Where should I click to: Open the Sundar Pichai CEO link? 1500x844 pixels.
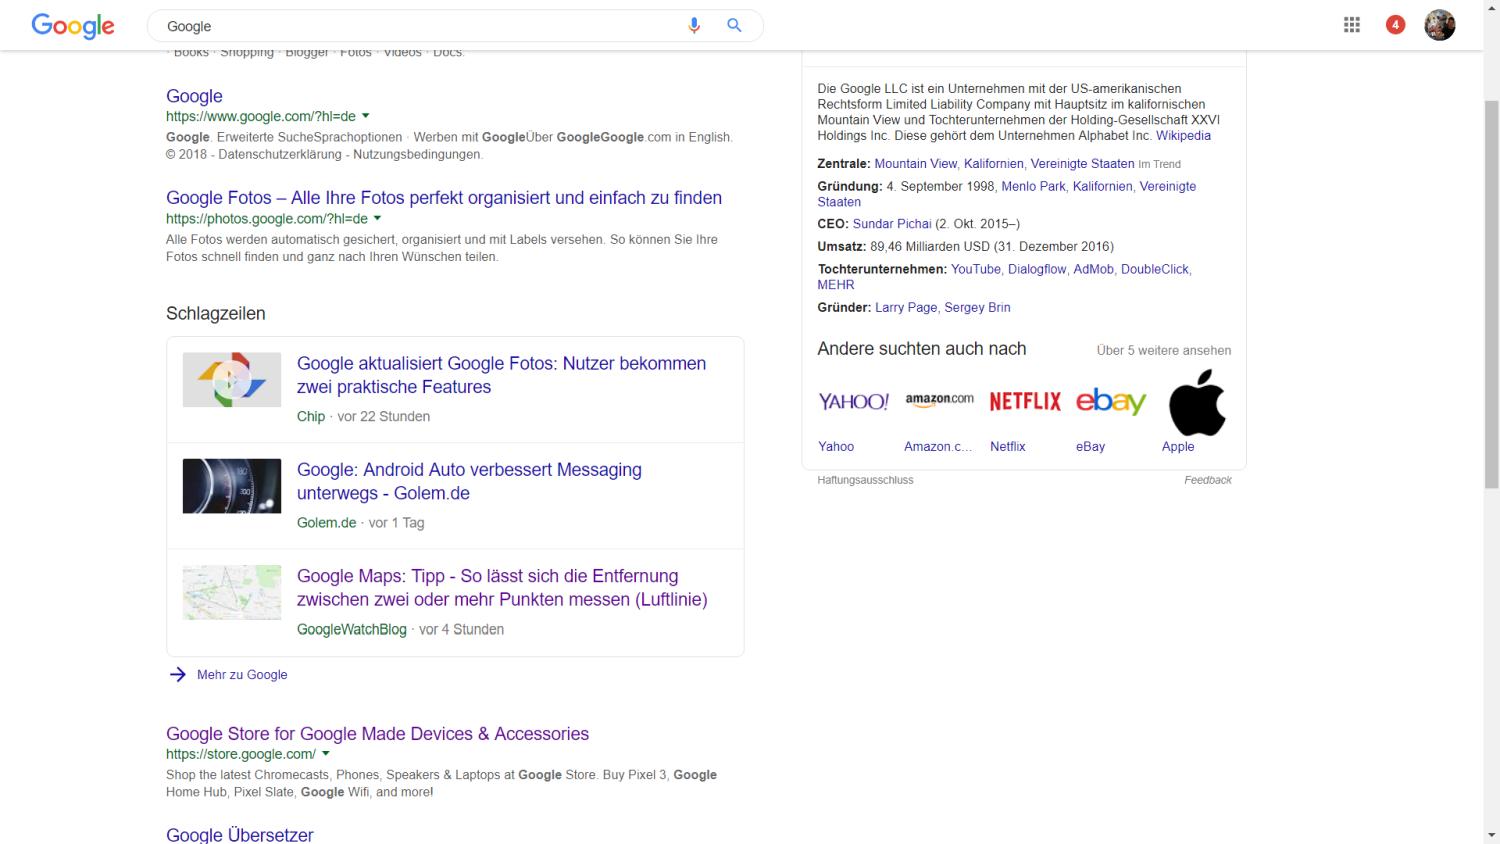[x=892, y=224]
